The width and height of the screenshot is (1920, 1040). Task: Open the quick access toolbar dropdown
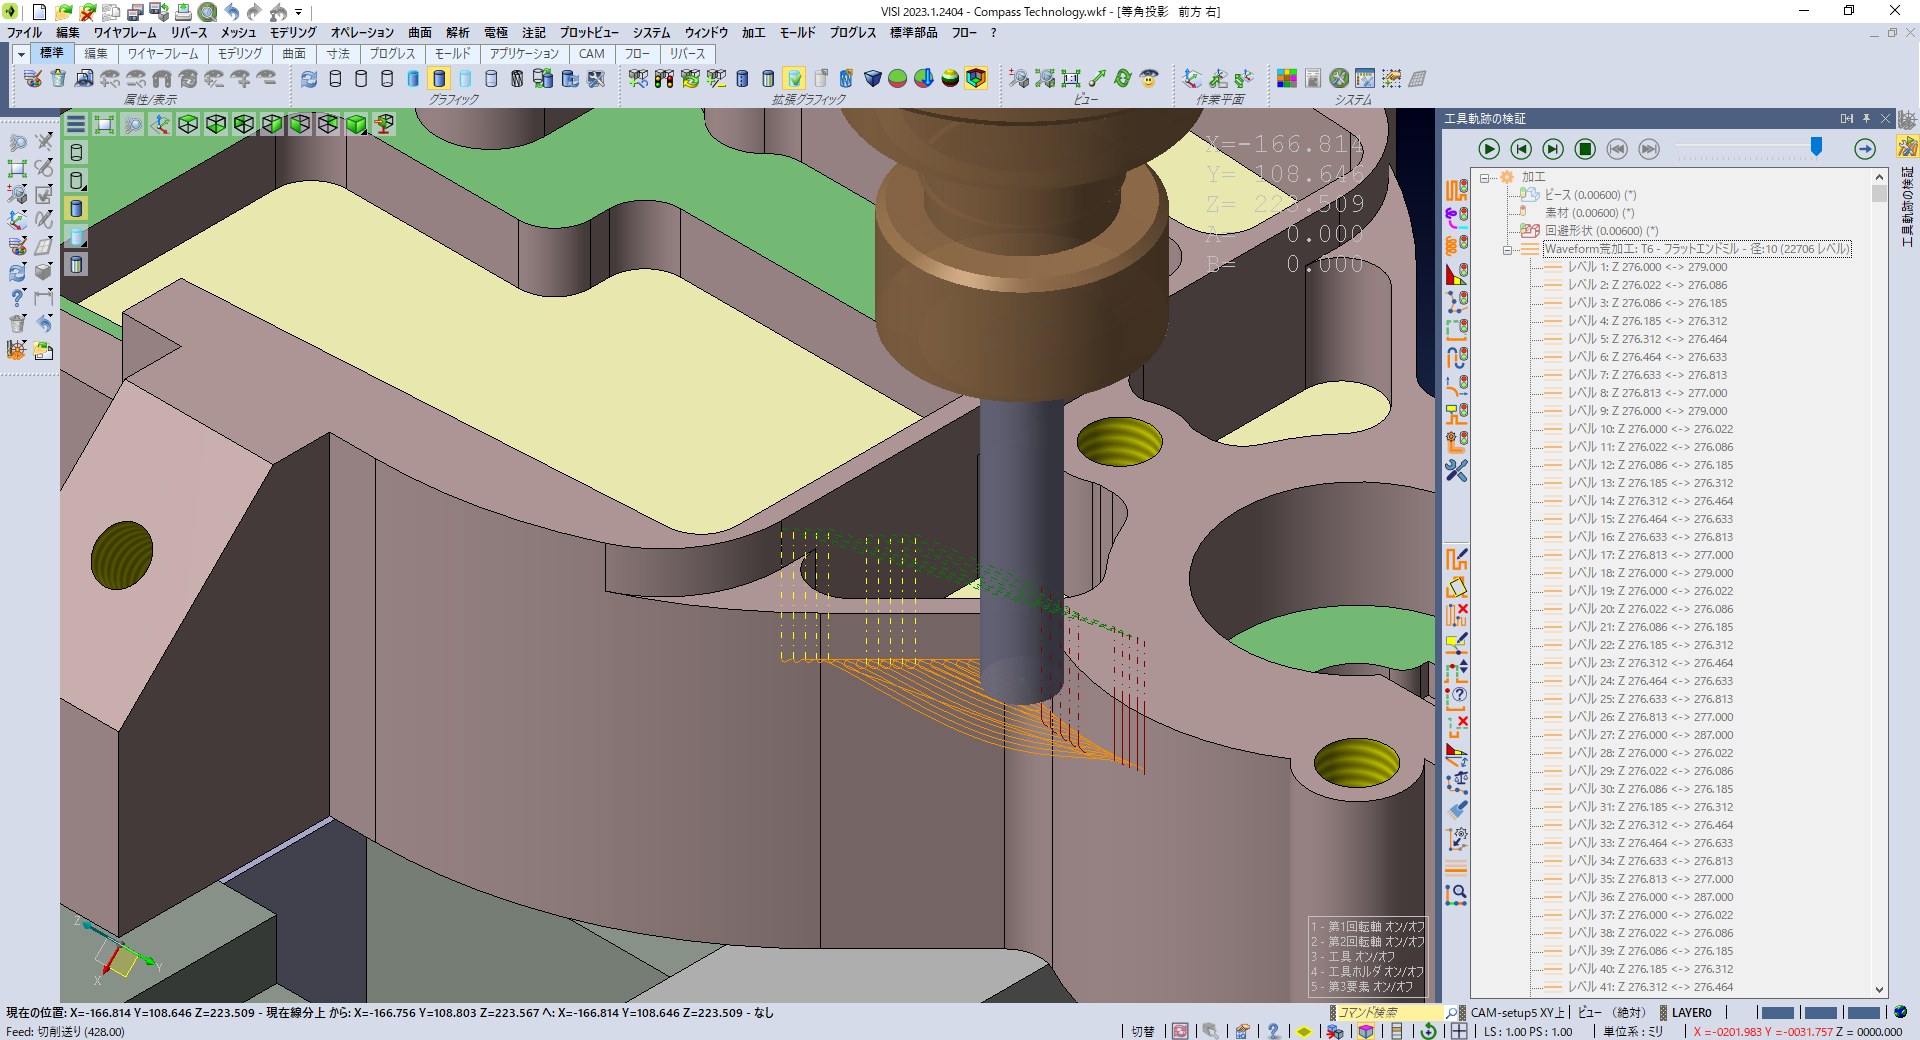pyautogui.click(x=298, y=12)
